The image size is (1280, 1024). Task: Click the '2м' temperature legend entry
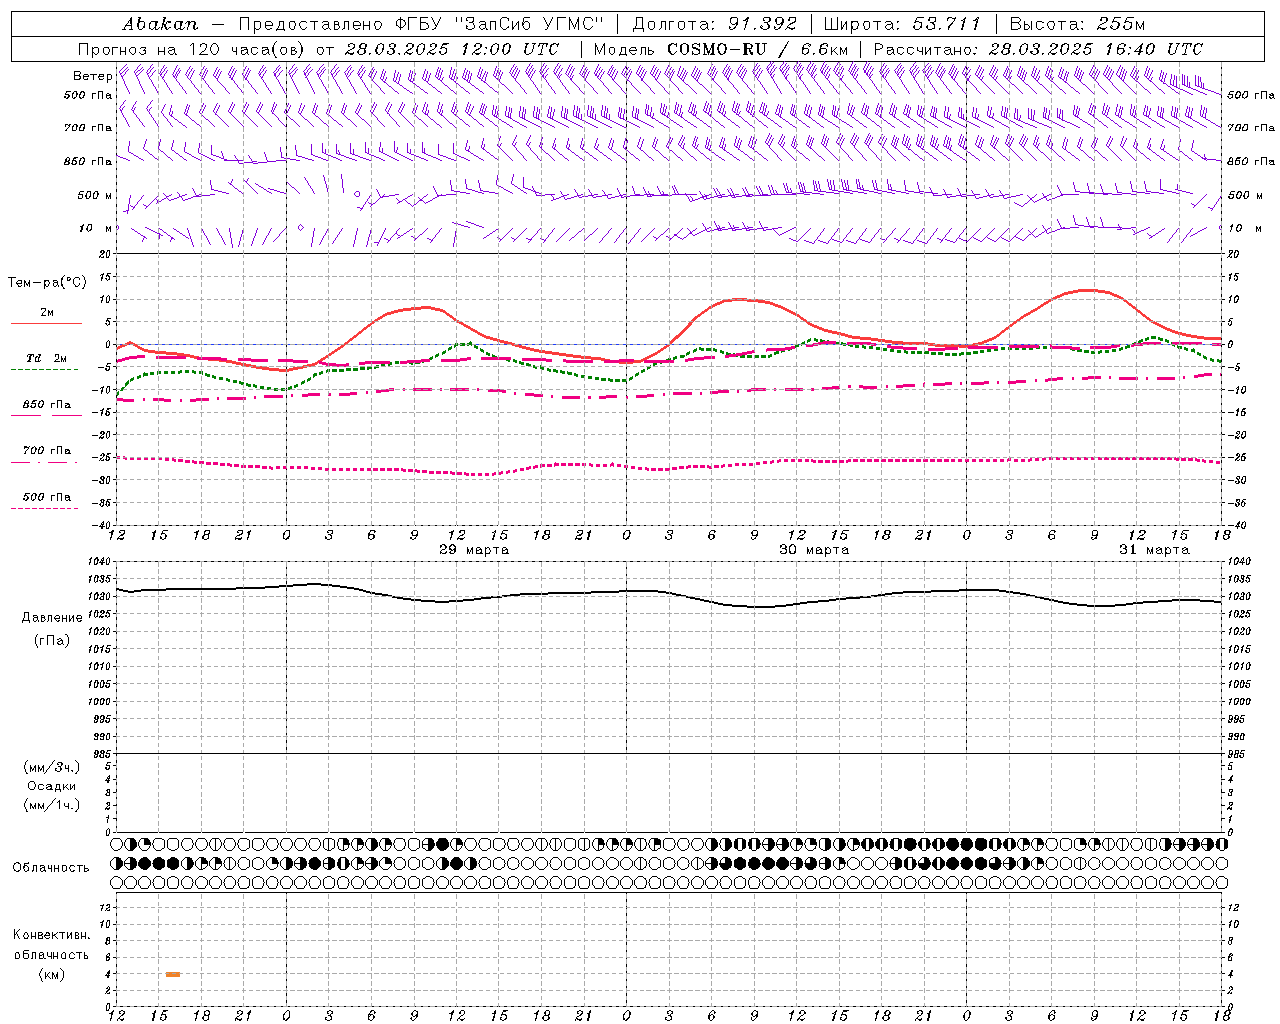(x=47, y=312)
